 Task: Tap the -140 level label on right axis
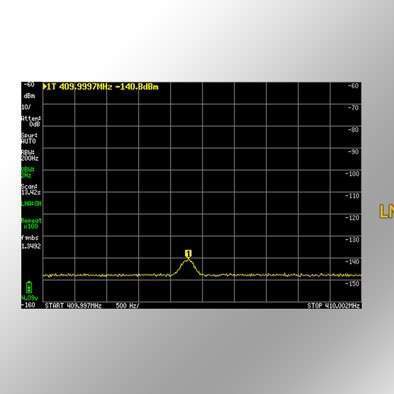tap(352, 261)
